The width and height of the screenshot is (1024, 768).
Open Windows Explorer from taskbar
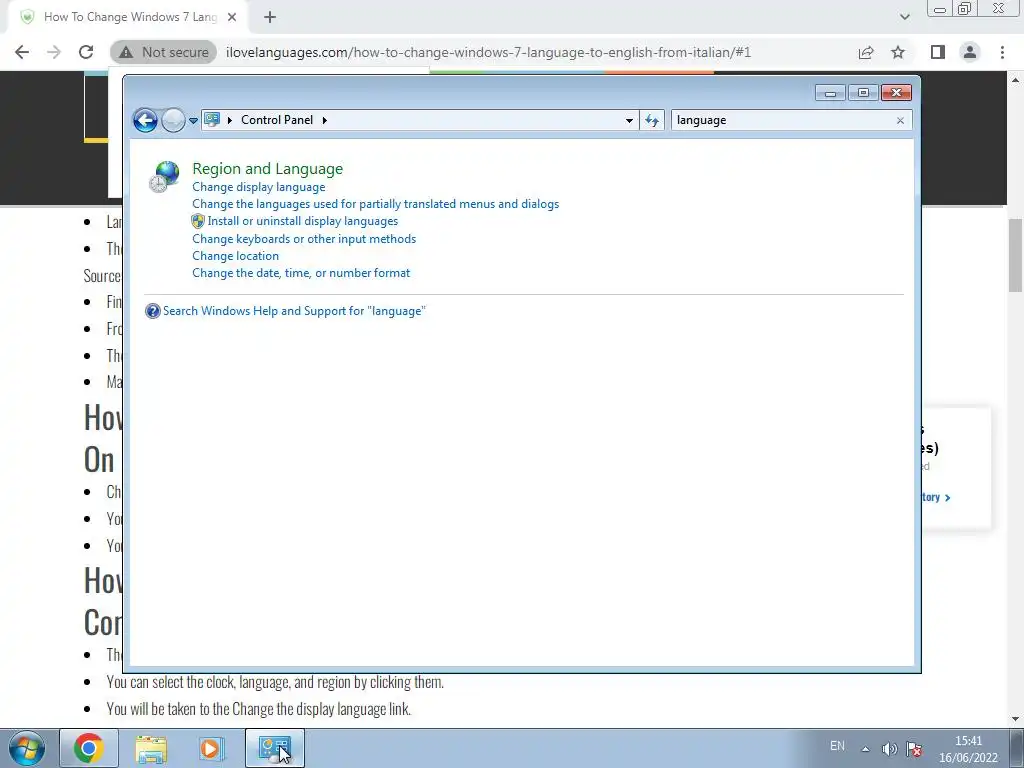[x=151, y=748]
